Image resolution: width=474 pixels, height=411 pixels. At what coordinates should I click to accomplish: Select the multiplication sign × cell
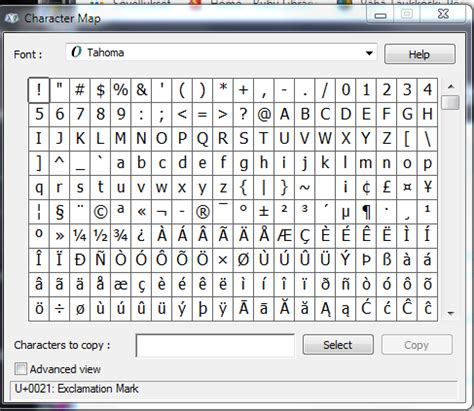(x=223, y=260)
